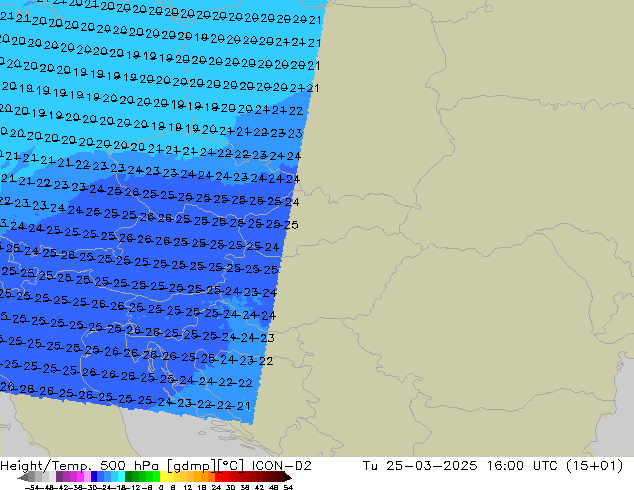Pick the bright red legend swatch at 24
634x490 pixels.
coord(218,477)
